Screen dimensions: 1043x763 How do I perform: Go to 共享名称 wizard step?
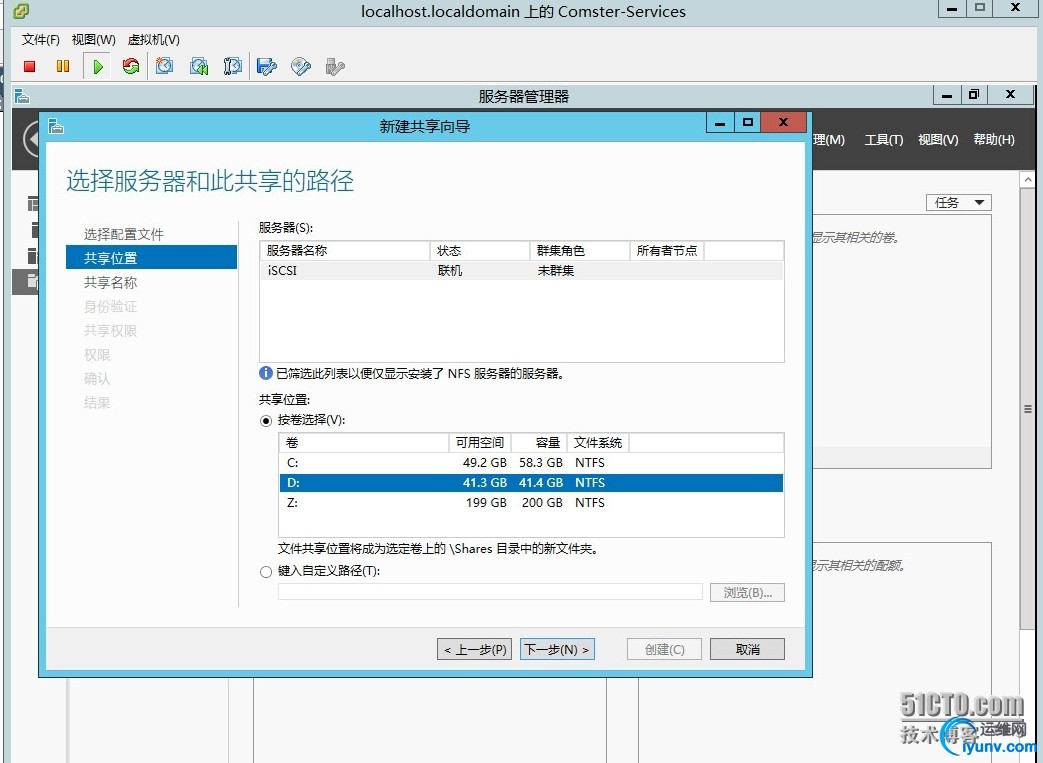tap(110, 282)
